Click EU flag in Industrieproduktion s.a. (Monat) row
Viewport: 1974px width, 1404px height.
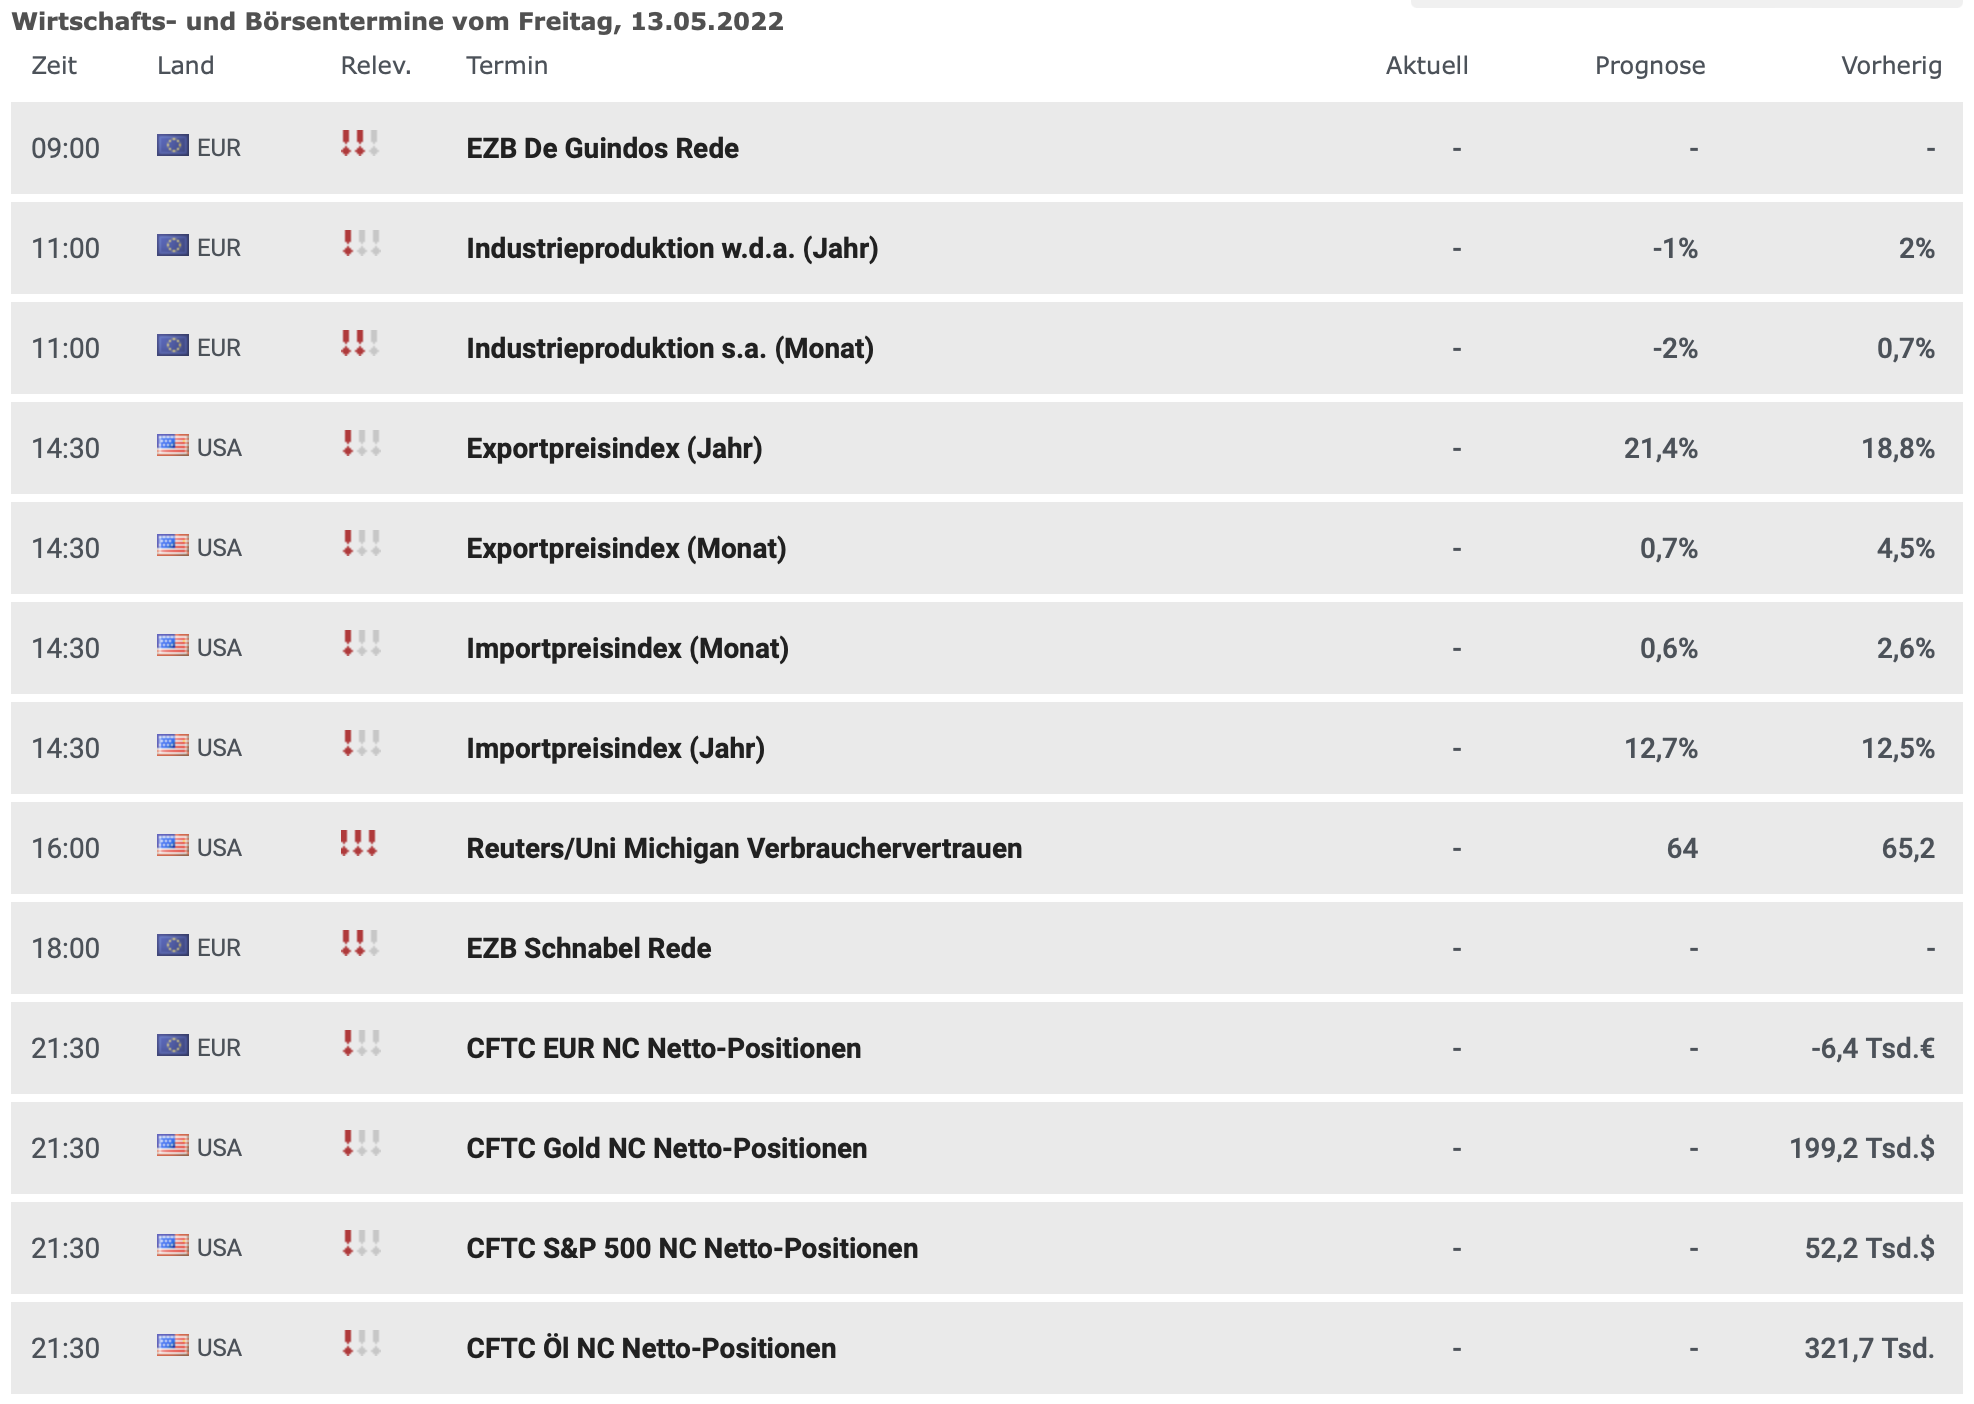coord(172,346)
